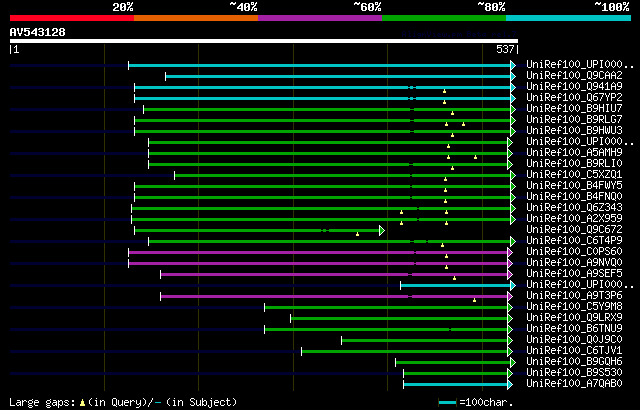Open the UniRef100_B9RLG7 hit label
The image size is (640, 410).
click(x=574, y=120)
